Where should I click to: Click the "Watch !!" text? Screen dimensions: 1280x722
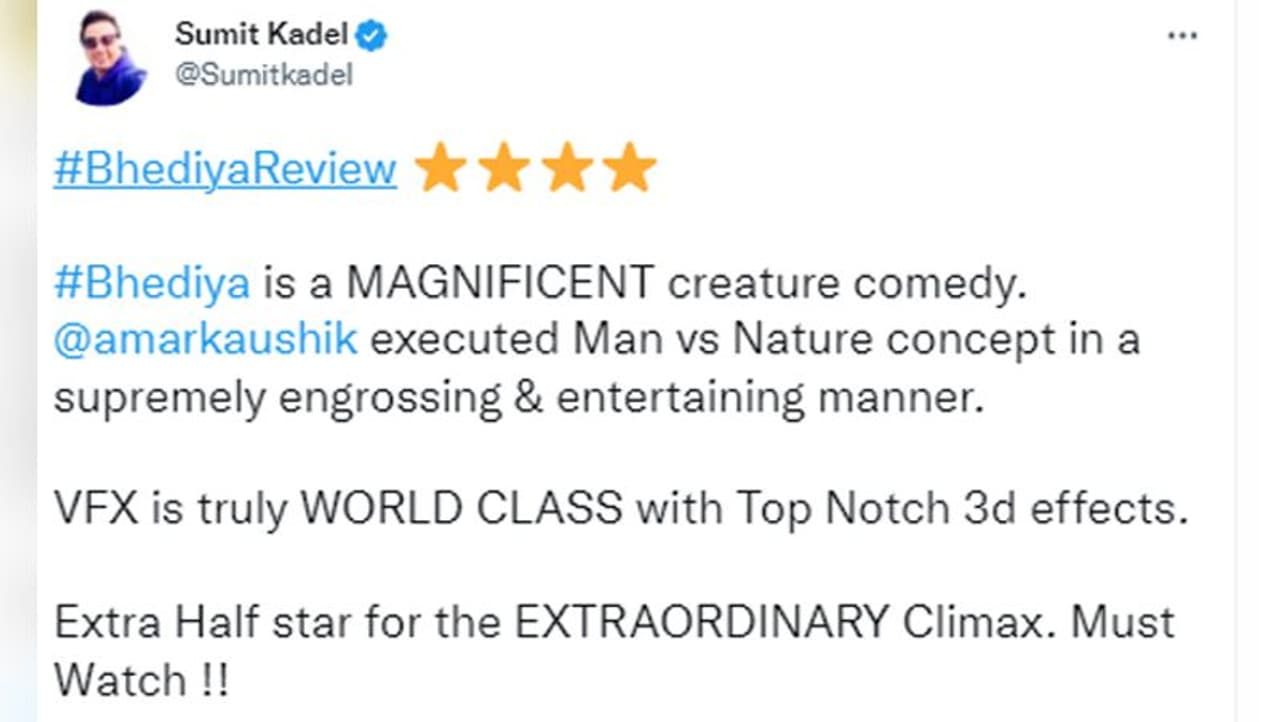(140, 680)
